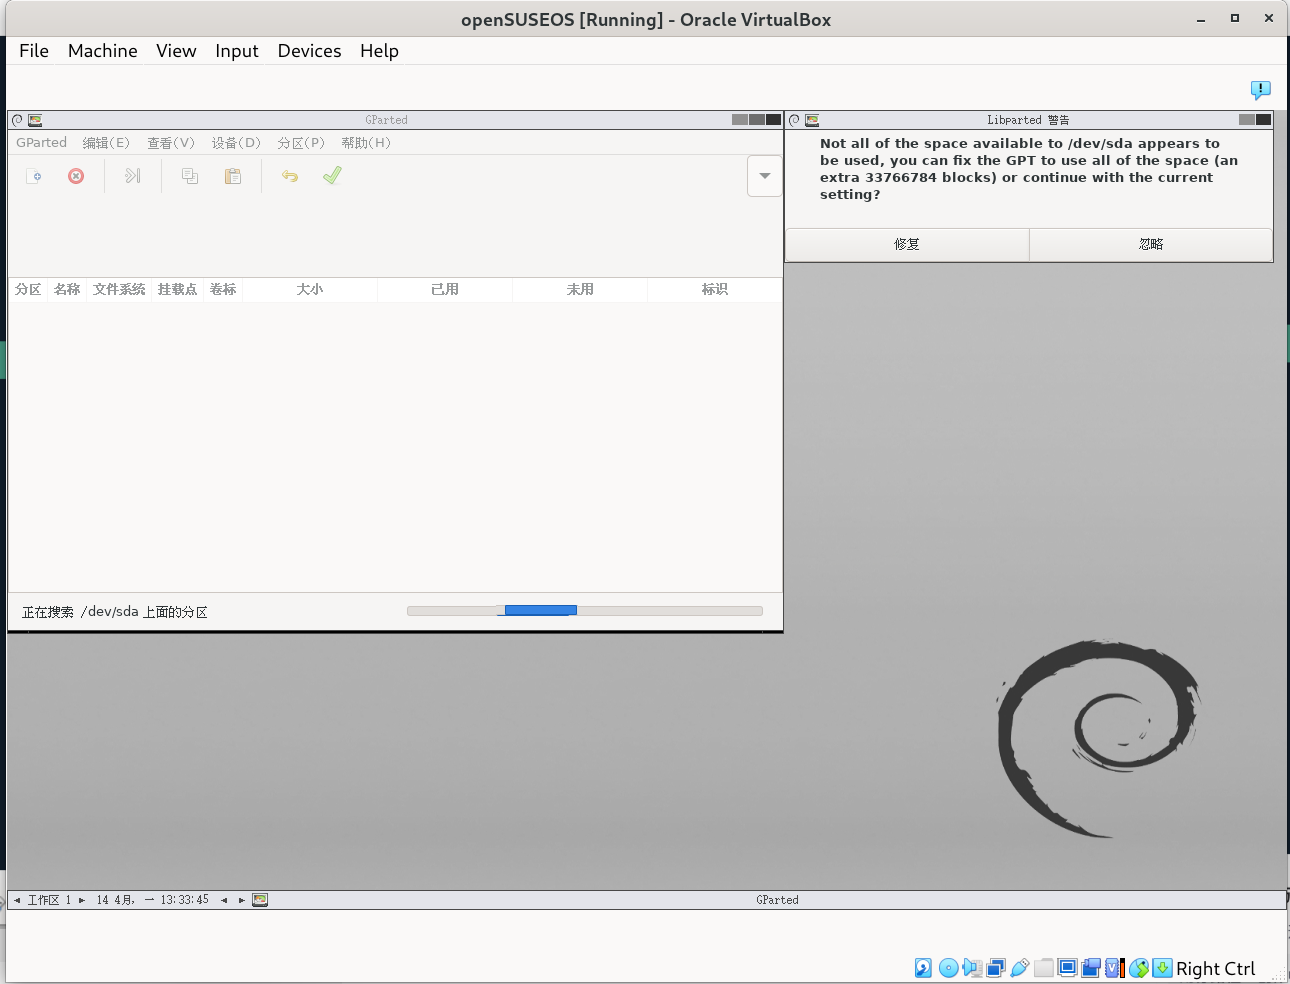Open the 编辑(E) menu
The width and height of the screenshot is (1290, 984).
(106, 143)
